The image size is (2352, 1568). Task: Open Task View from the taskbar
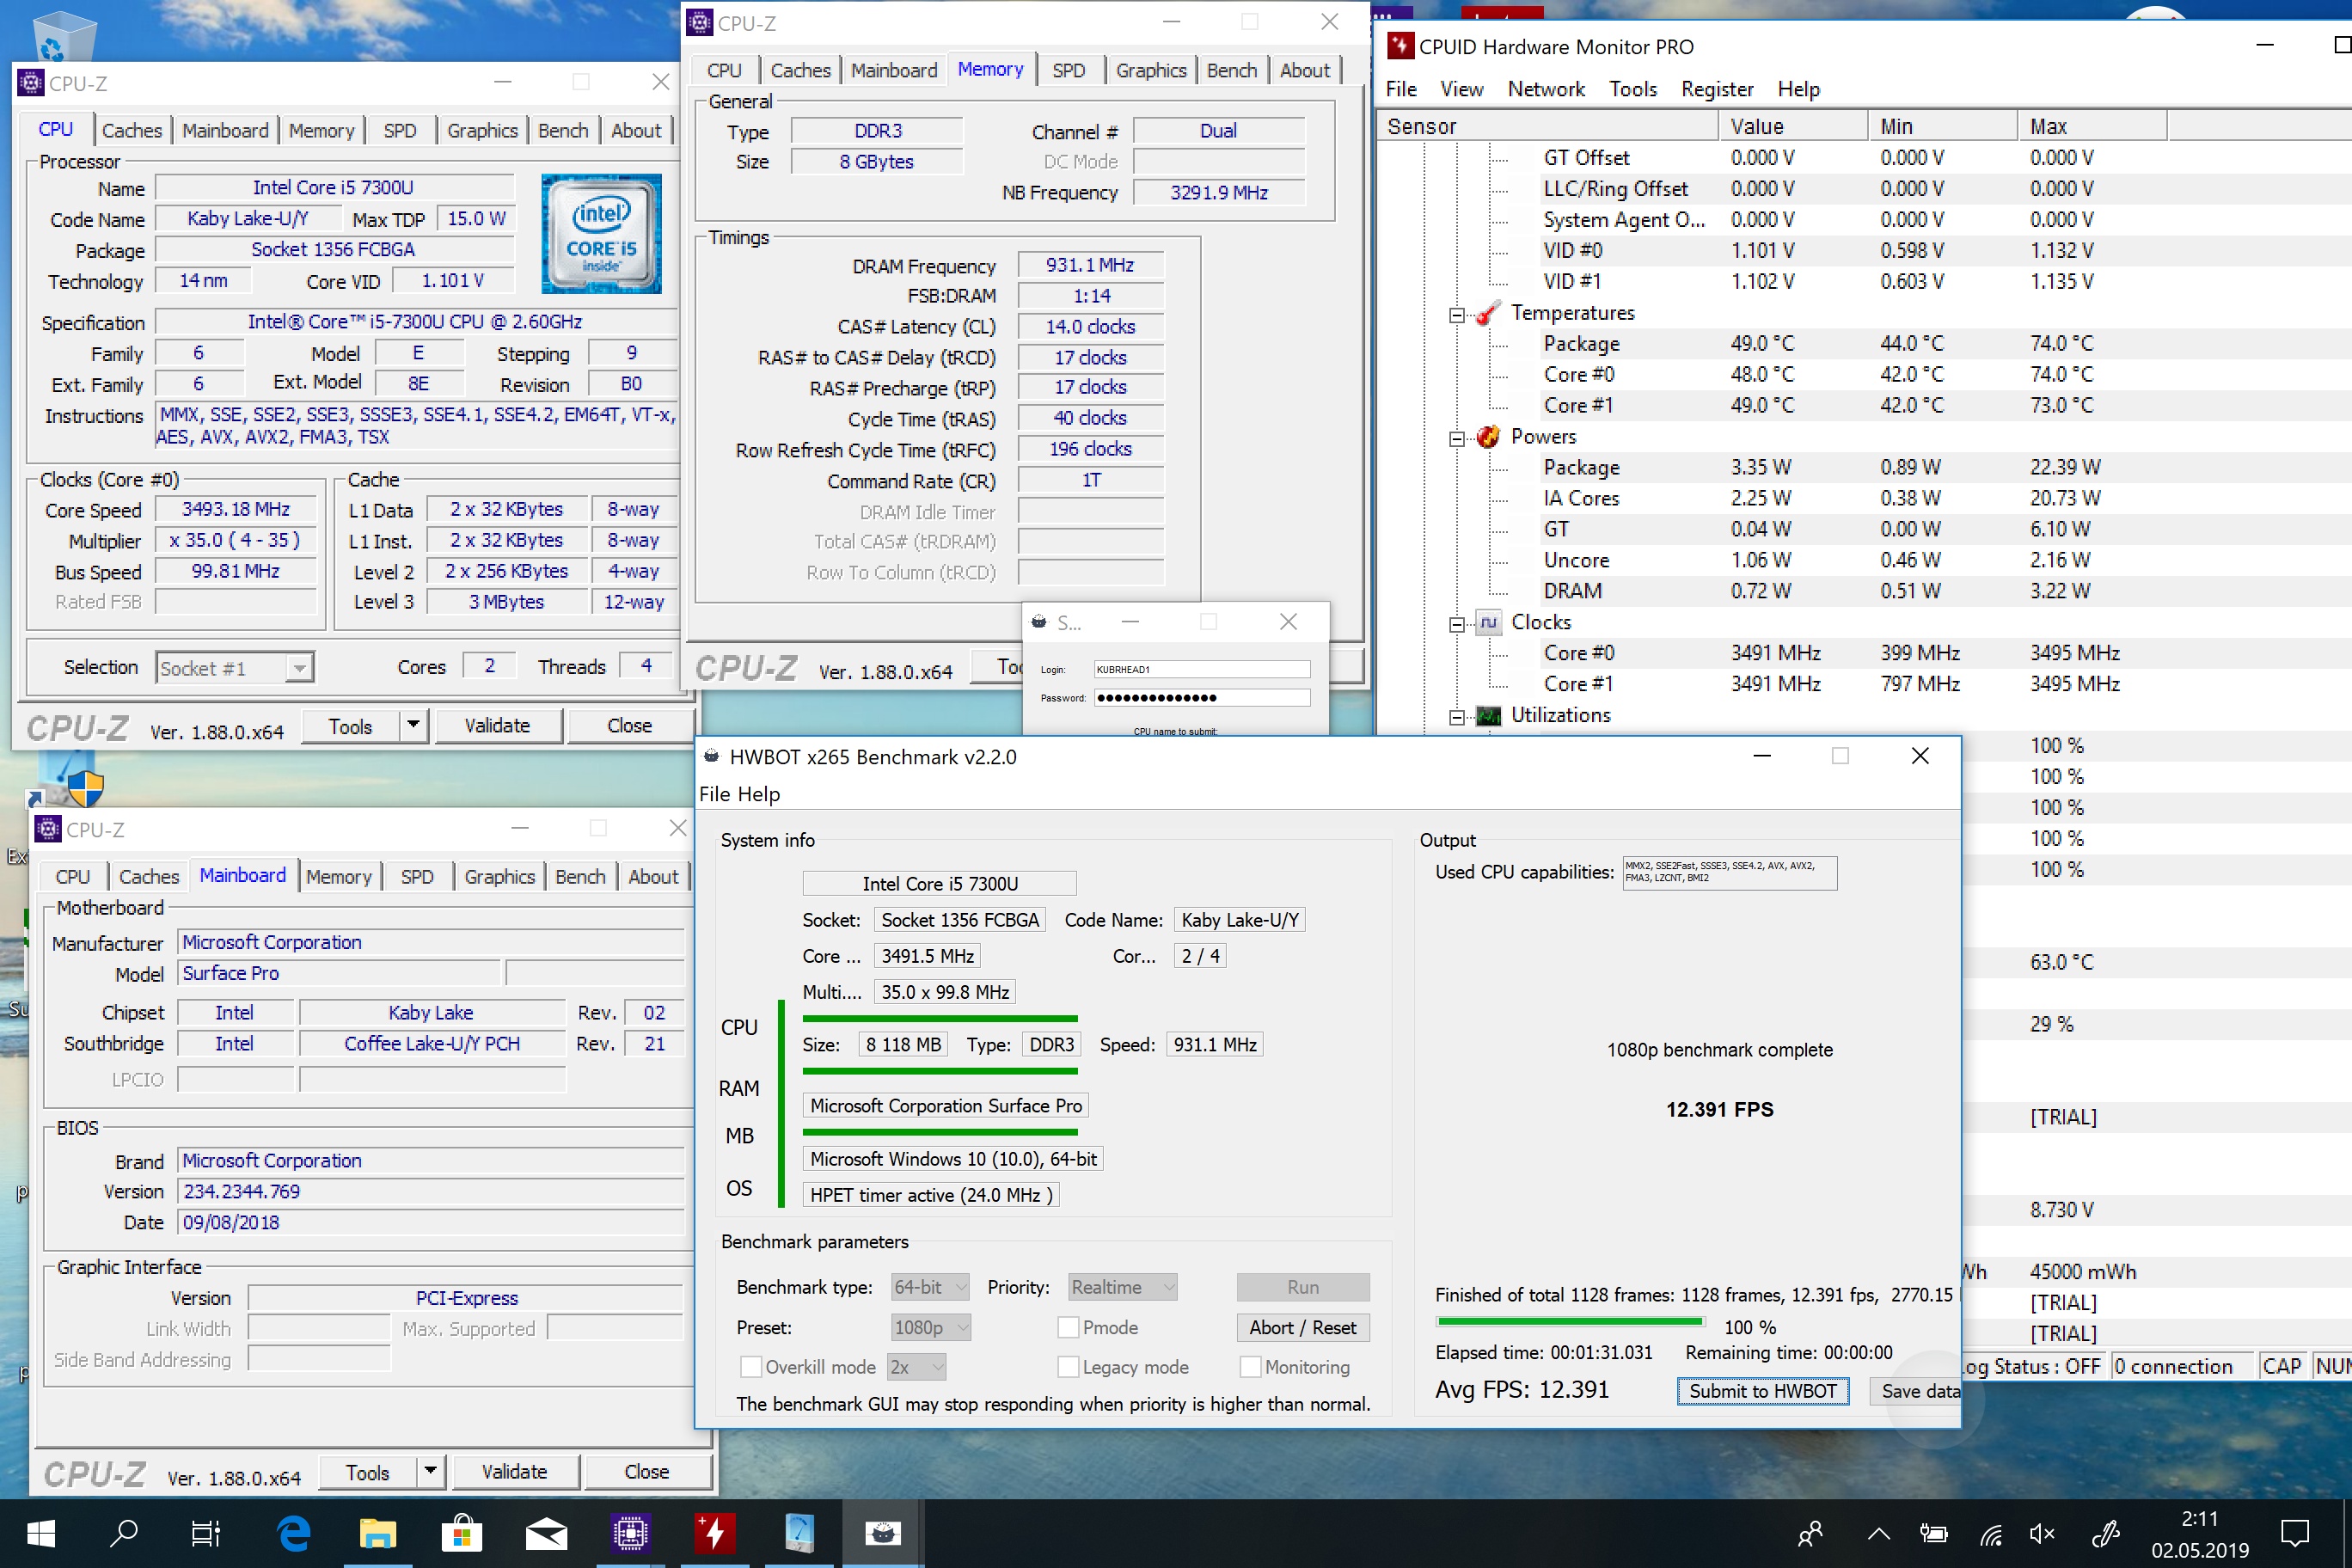tap(205, 1533)
